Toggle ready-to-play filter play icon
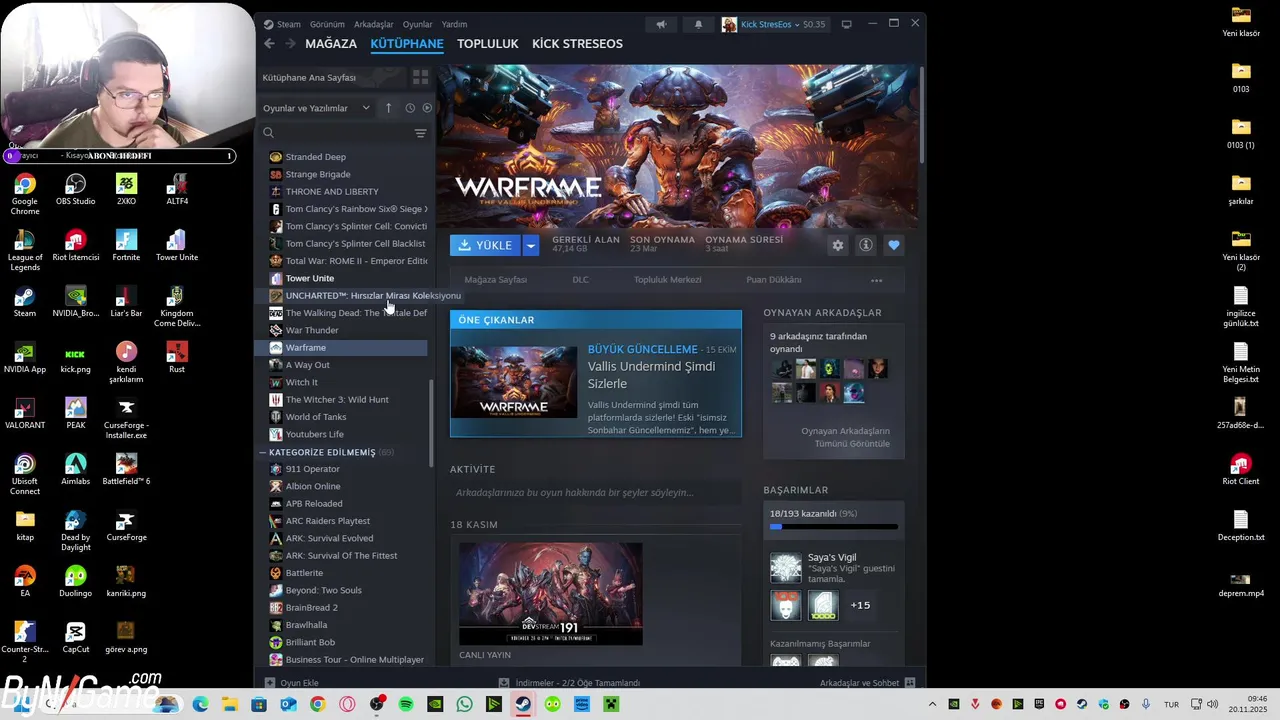The image size is (1280, 720). coord(427,108)
